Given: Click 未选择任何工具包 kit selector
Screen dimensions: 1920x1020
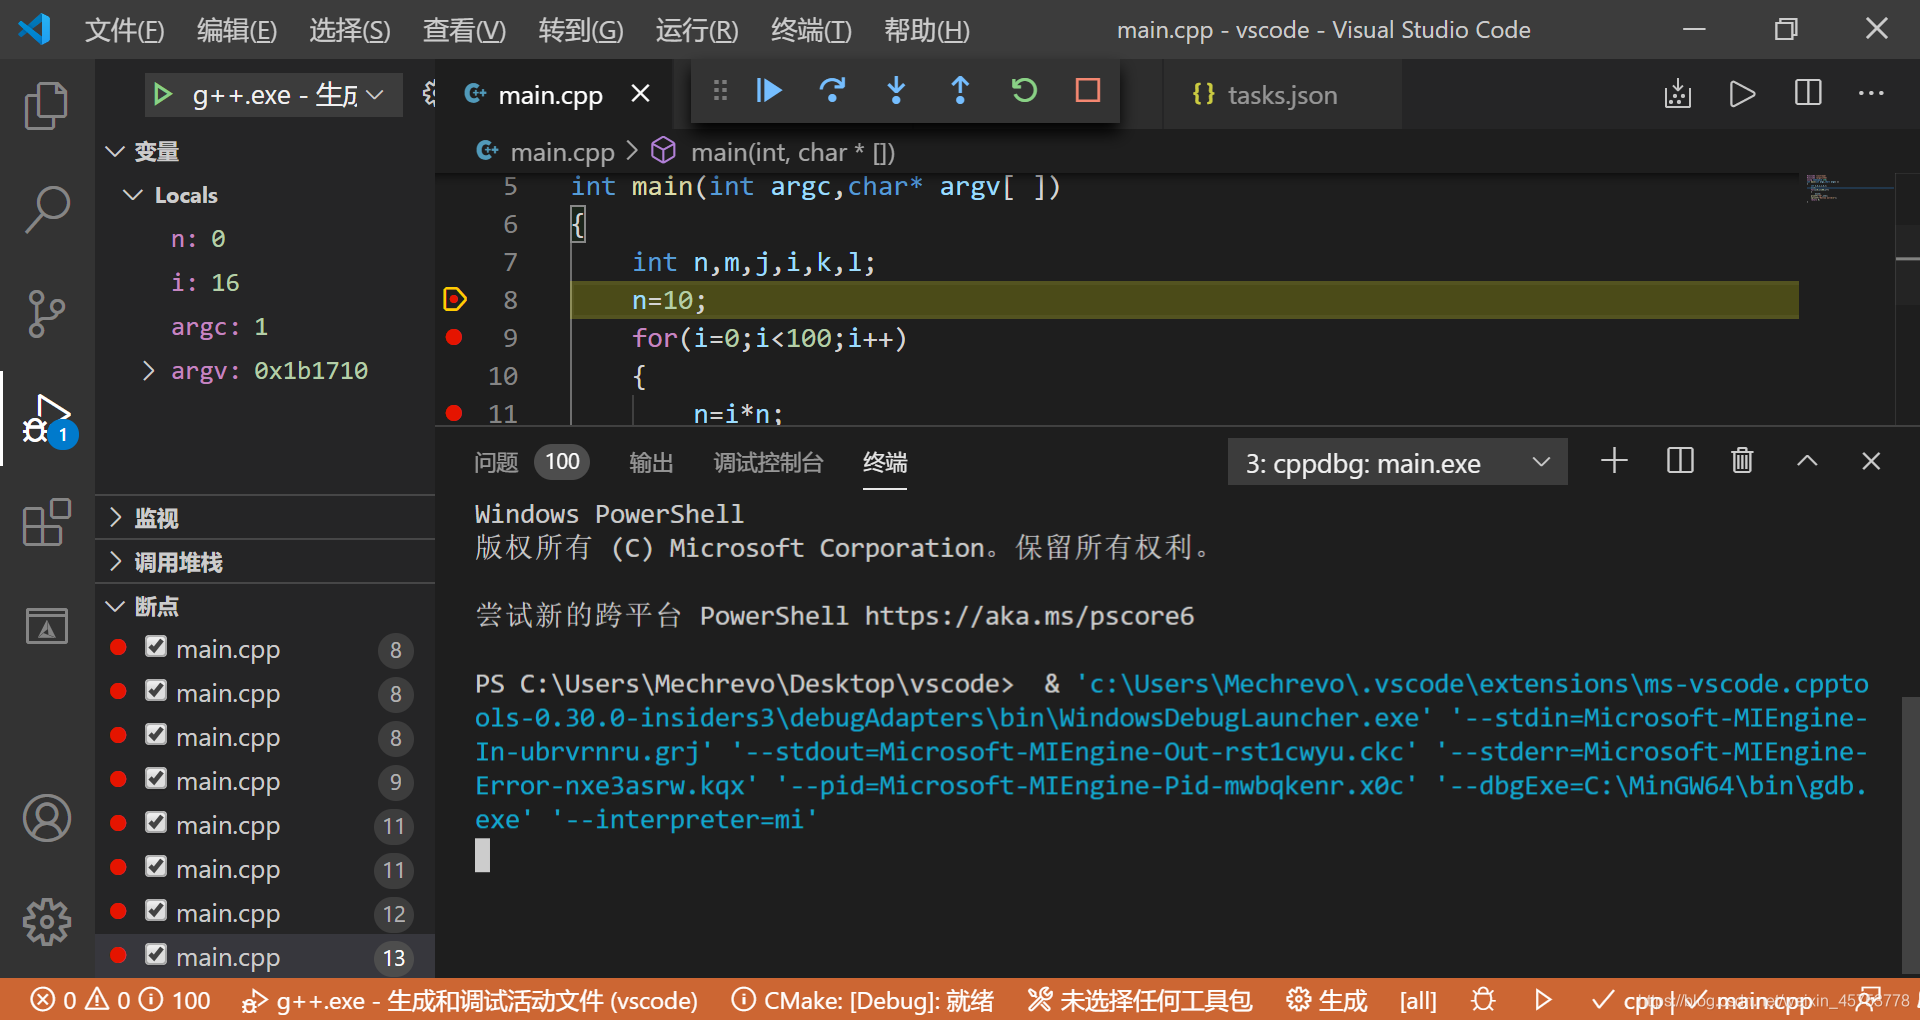Looking at the screenshot, I should click(x=1139, y=1000).
